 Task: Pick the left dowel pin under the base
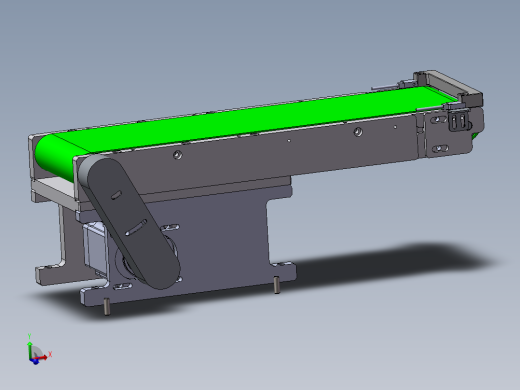pyautogui.click(x=107, y=306)
